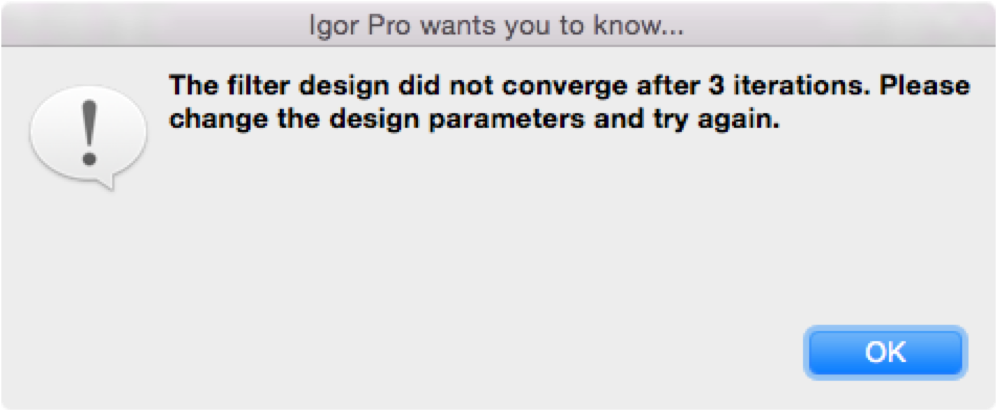Click the OK button

coord(885,352)
